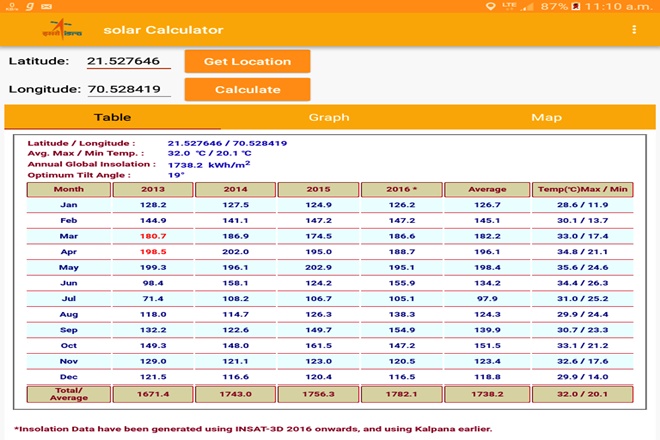Tap the LTE signal indicator
This screenshot has height=440, width=660.
[510, 6]
